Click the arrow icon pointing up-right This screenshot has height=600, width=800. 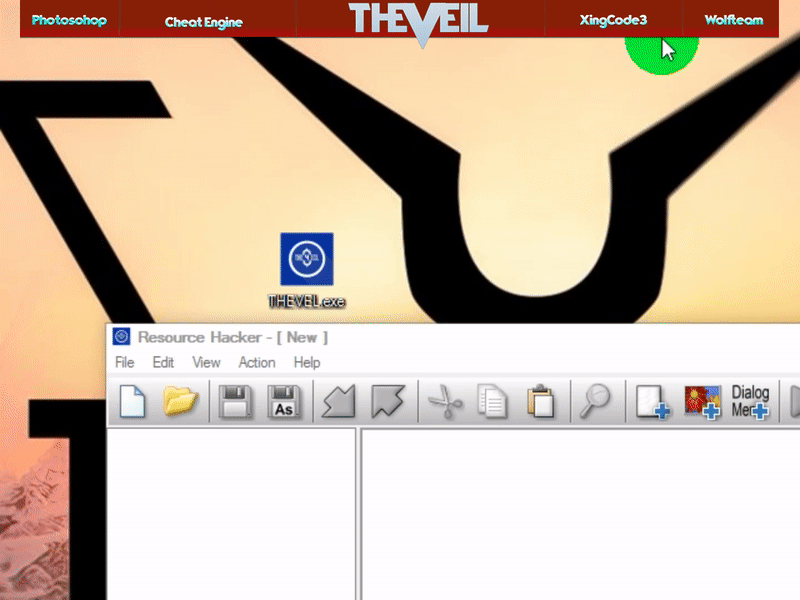click(388, 402)
